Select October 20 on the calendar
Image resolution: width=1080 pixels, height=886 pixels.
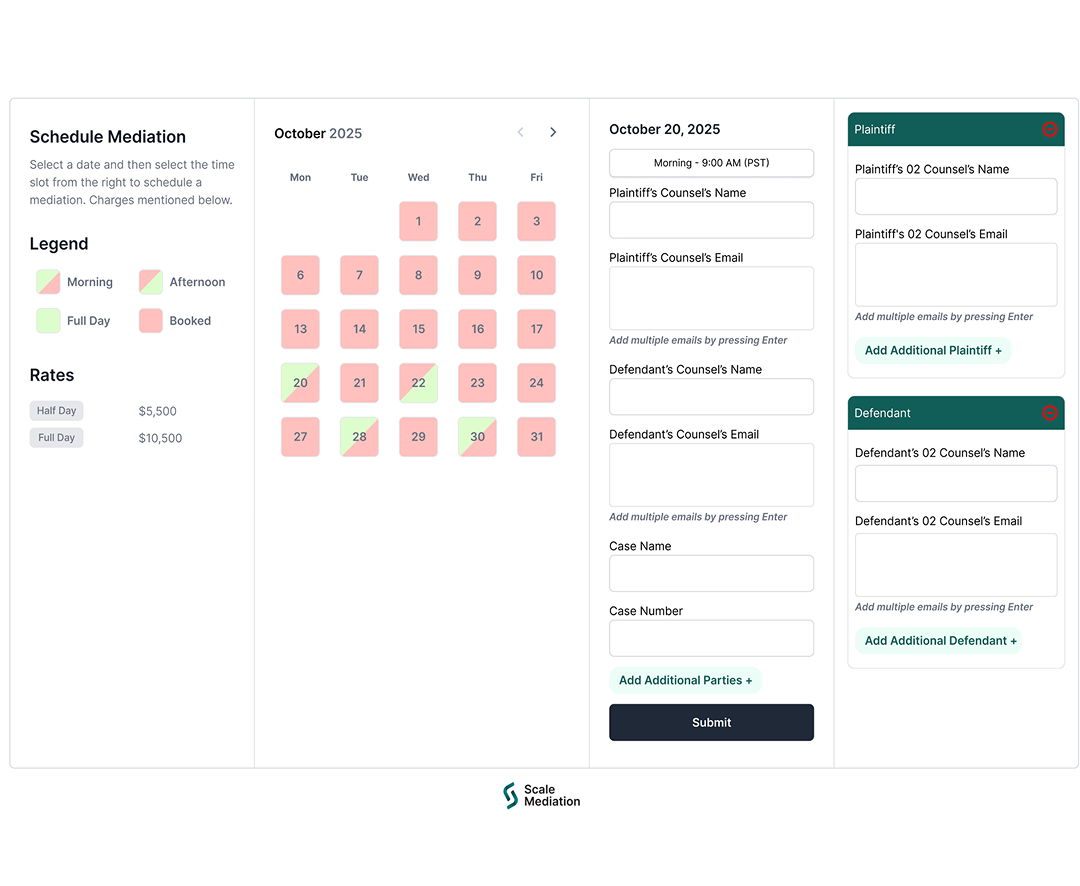point(300,383)
